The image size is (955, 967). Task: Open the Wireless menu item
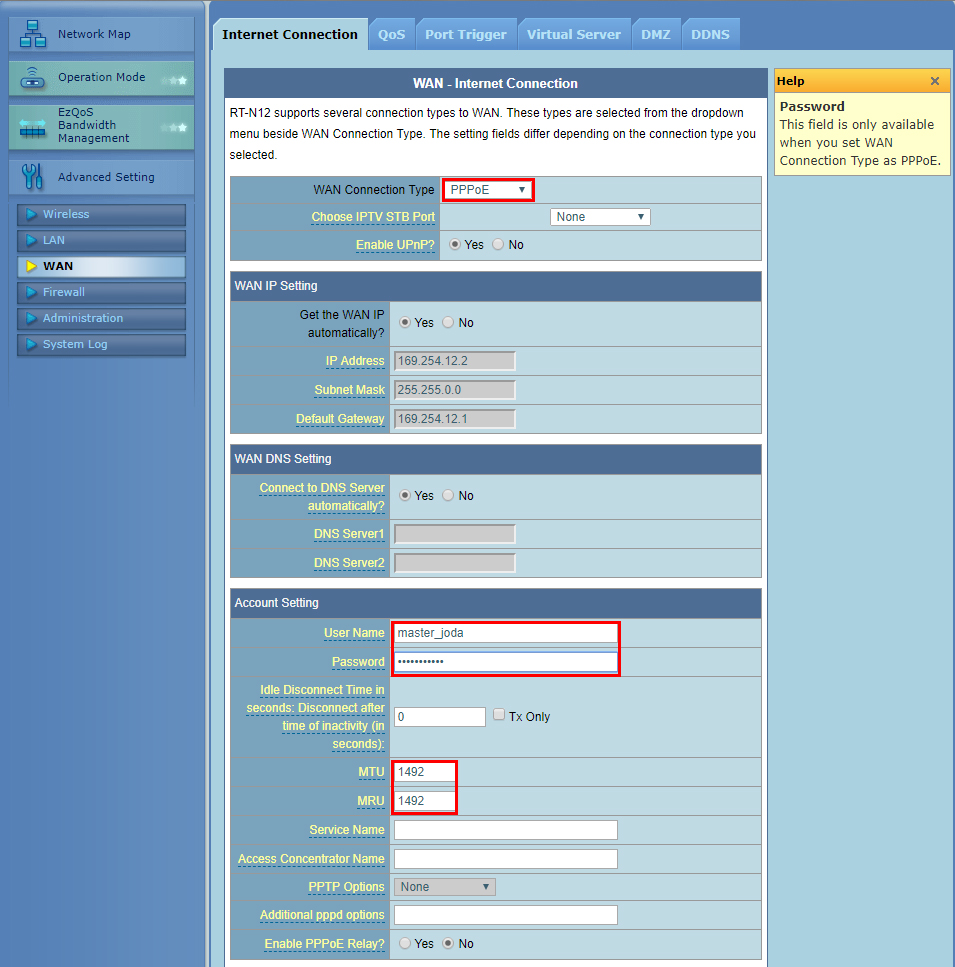click(101, 215)
